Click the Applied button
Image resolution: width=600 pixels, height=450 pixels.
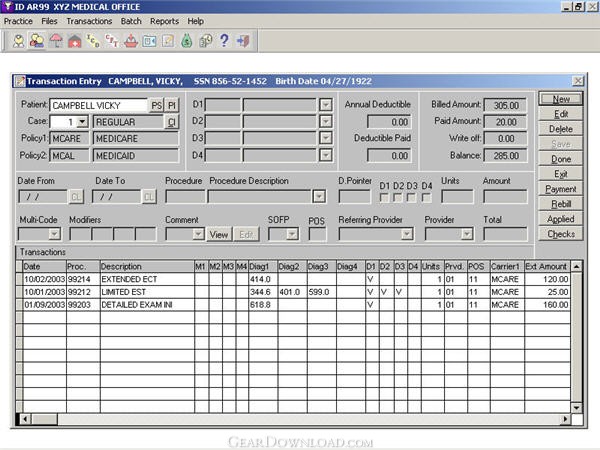(561, 219)
